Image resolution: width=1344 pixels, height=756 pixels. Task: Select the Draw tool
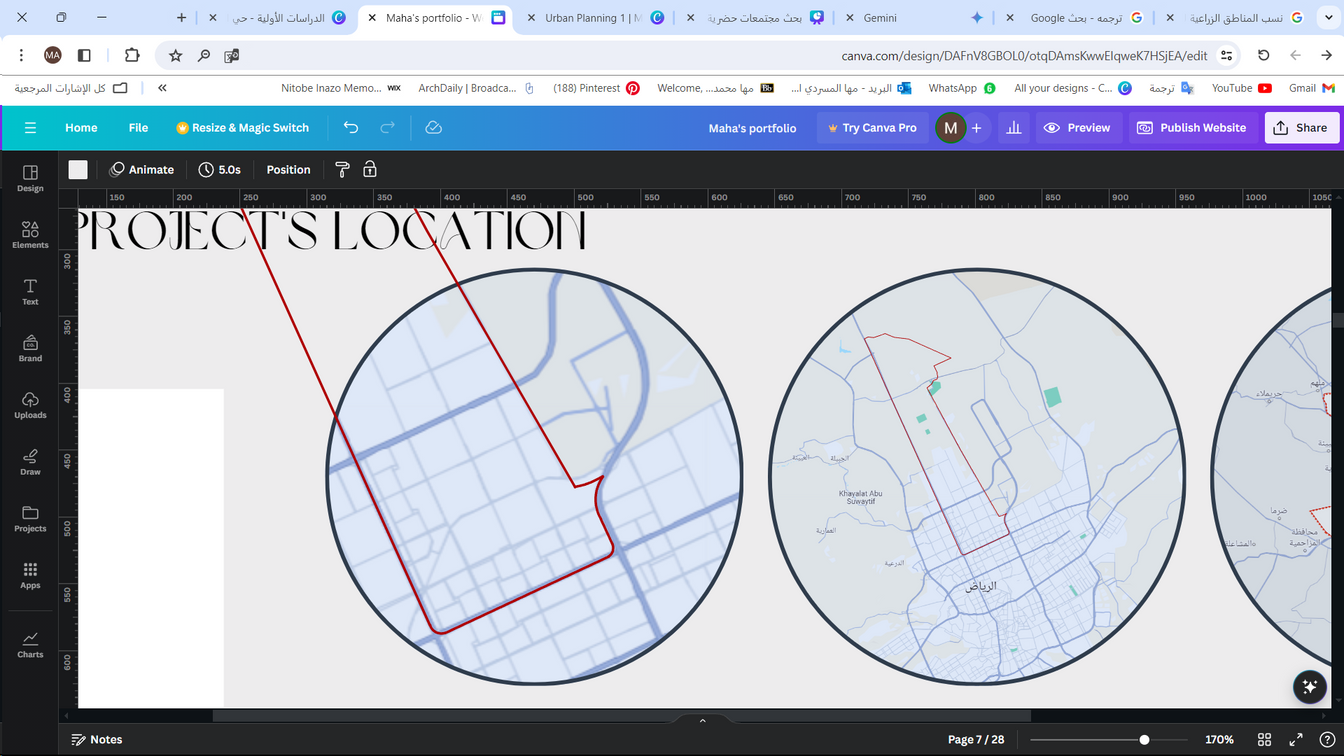tap(30, 462)
